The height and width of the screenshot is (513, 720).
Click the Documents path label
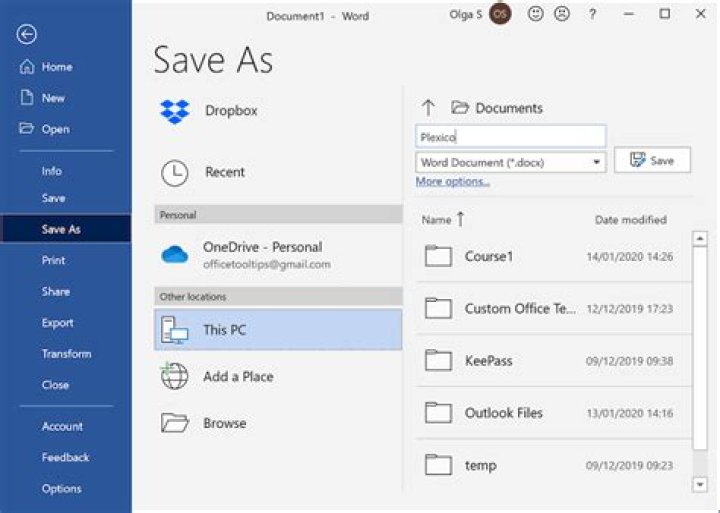pyautogui.click(x=509, y=108)
